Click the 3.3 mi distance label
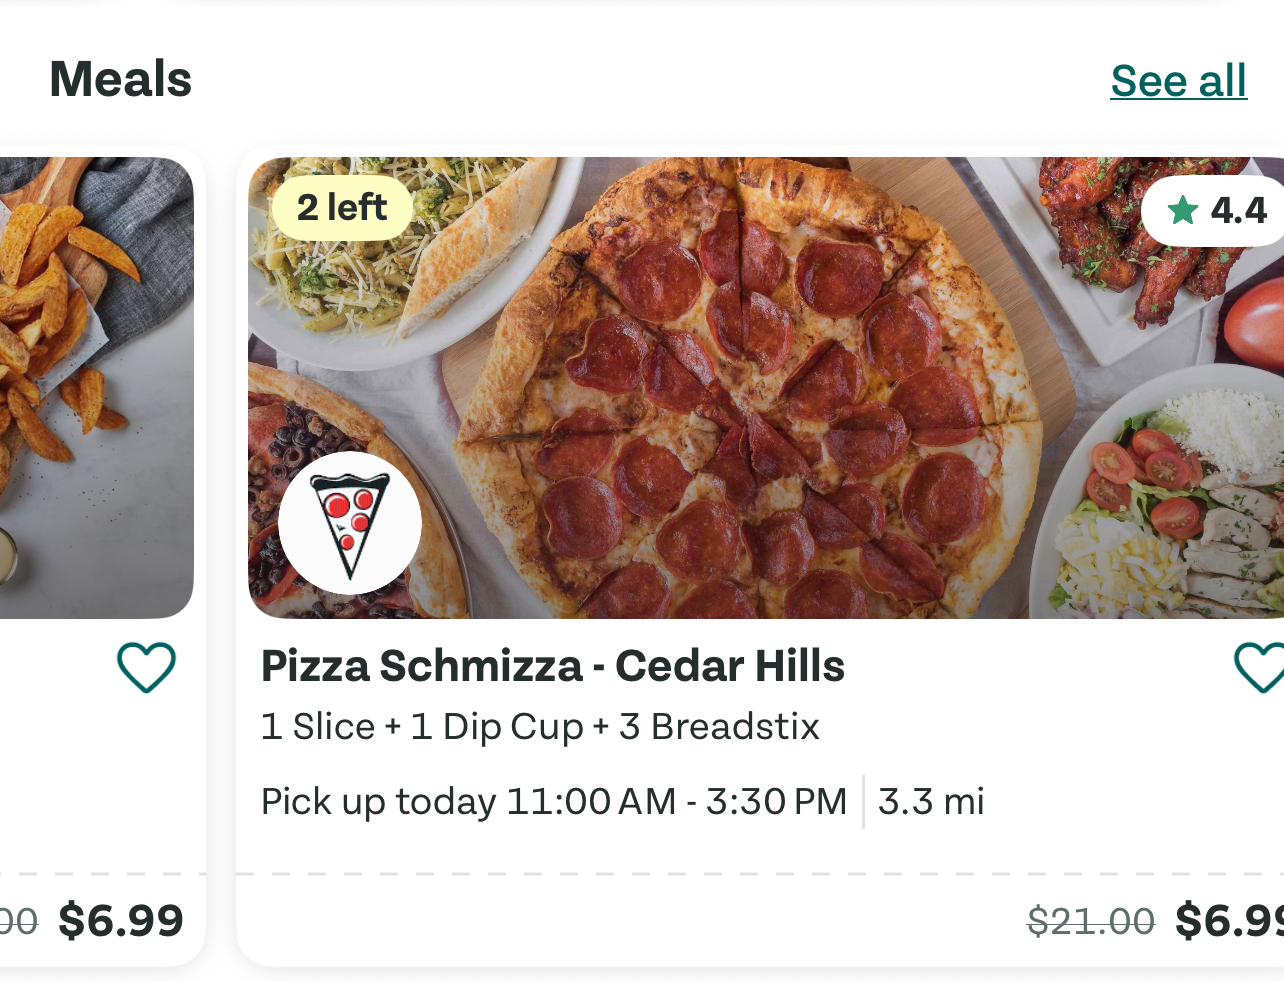The image size is (1284, 1004). [x=931, y=802]
